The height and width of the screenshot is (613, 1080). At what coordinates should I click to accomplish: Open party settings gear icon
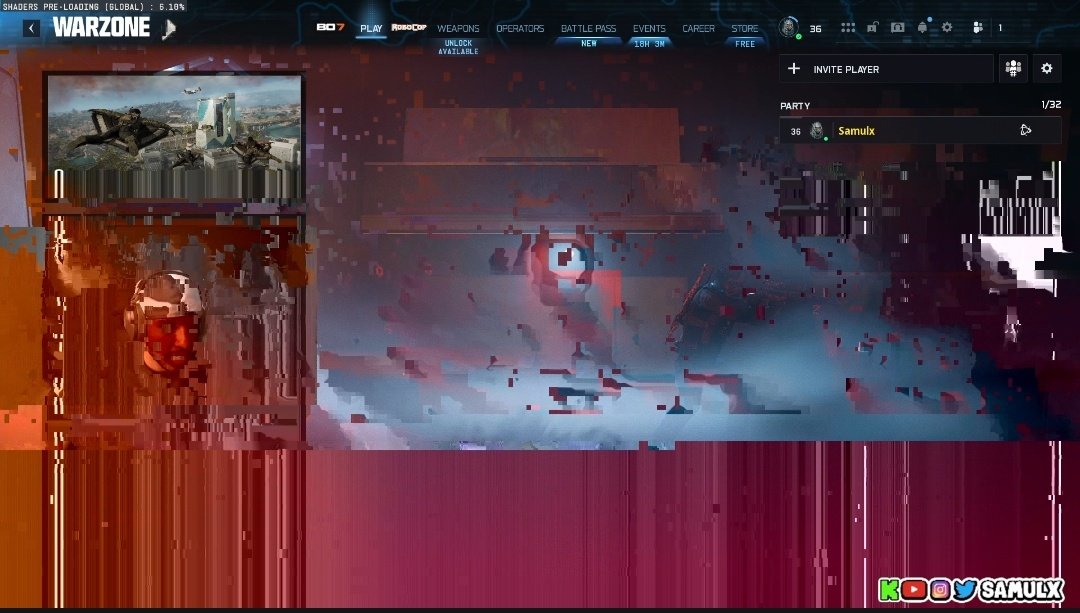(x=1046, y=69)
